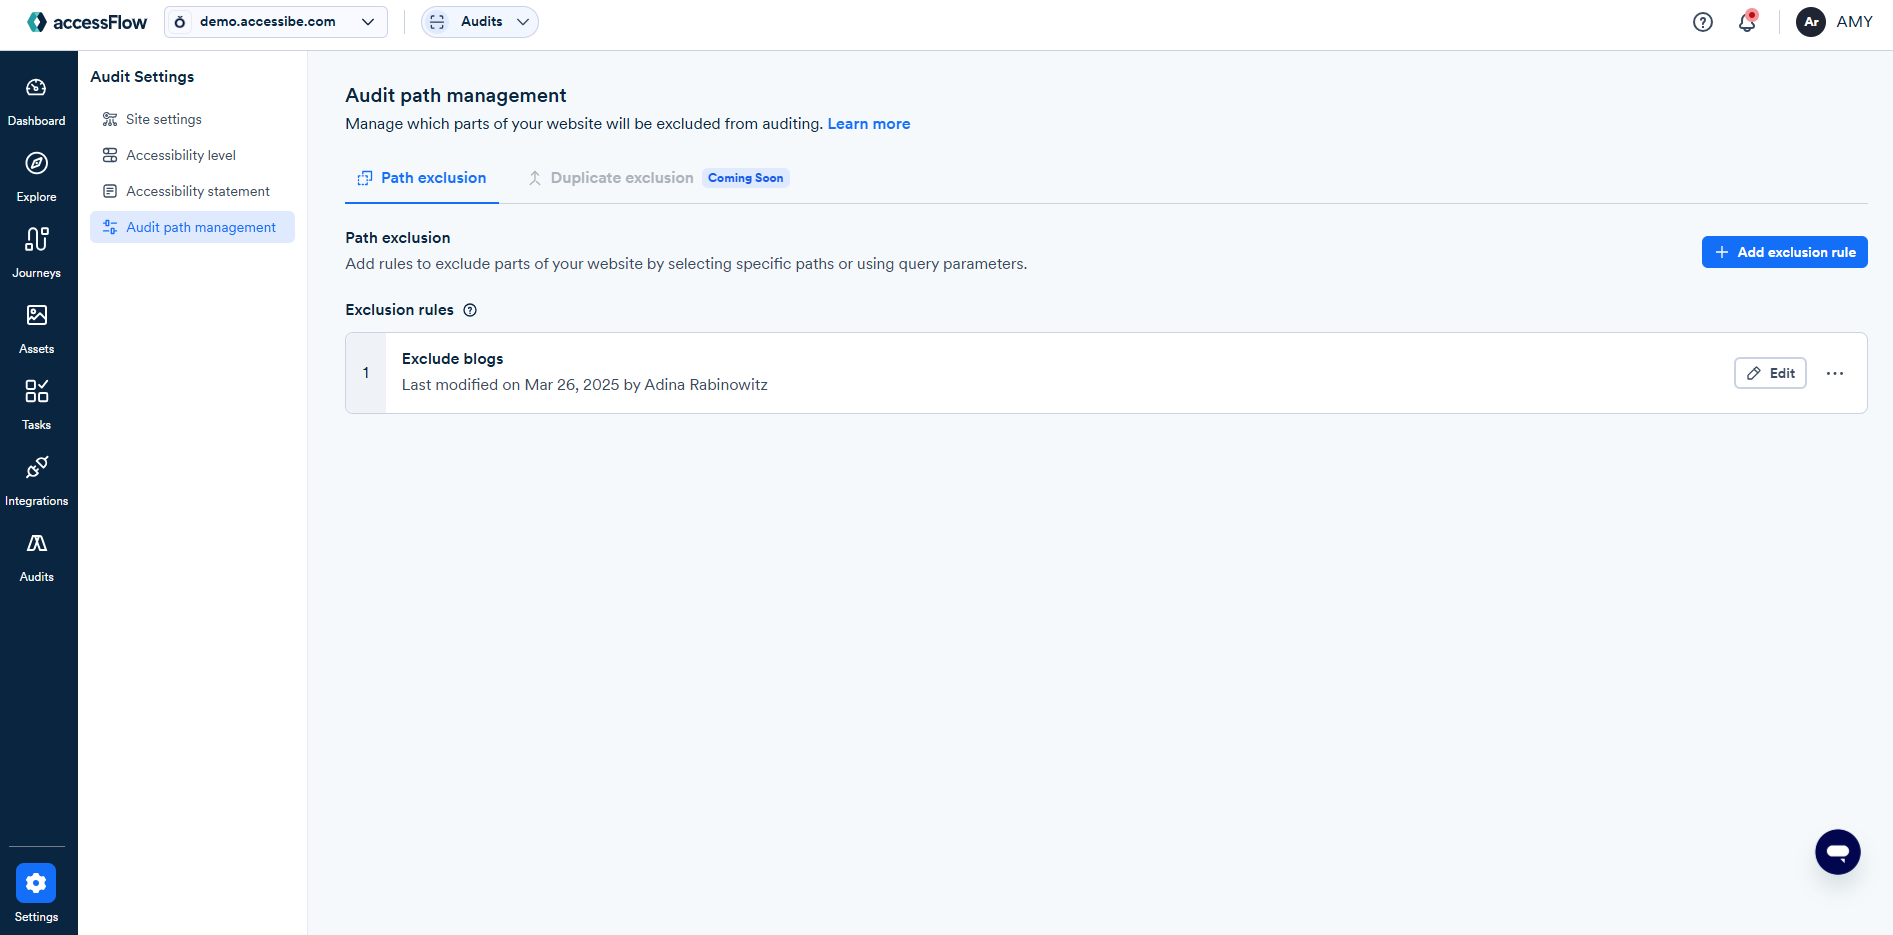The image size is (1893, 935).
Task: Open the demo.accessibe.com site dropdown
Action: (276, 22)
